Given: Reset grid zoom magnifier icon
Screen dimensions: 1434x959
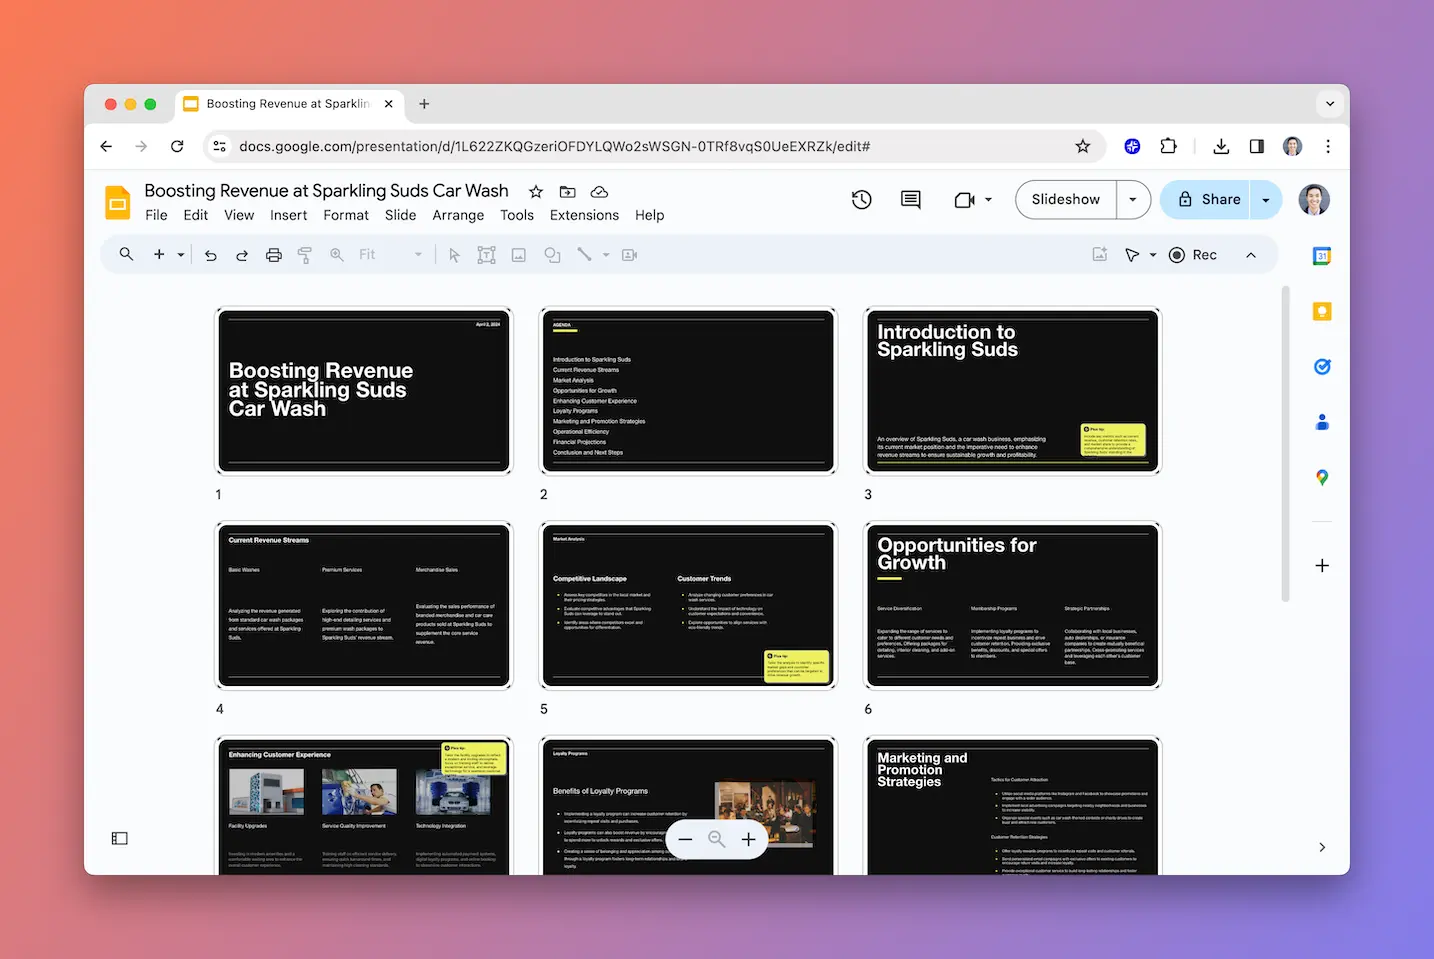Looking at the screenshot, I should coord(717,839).
